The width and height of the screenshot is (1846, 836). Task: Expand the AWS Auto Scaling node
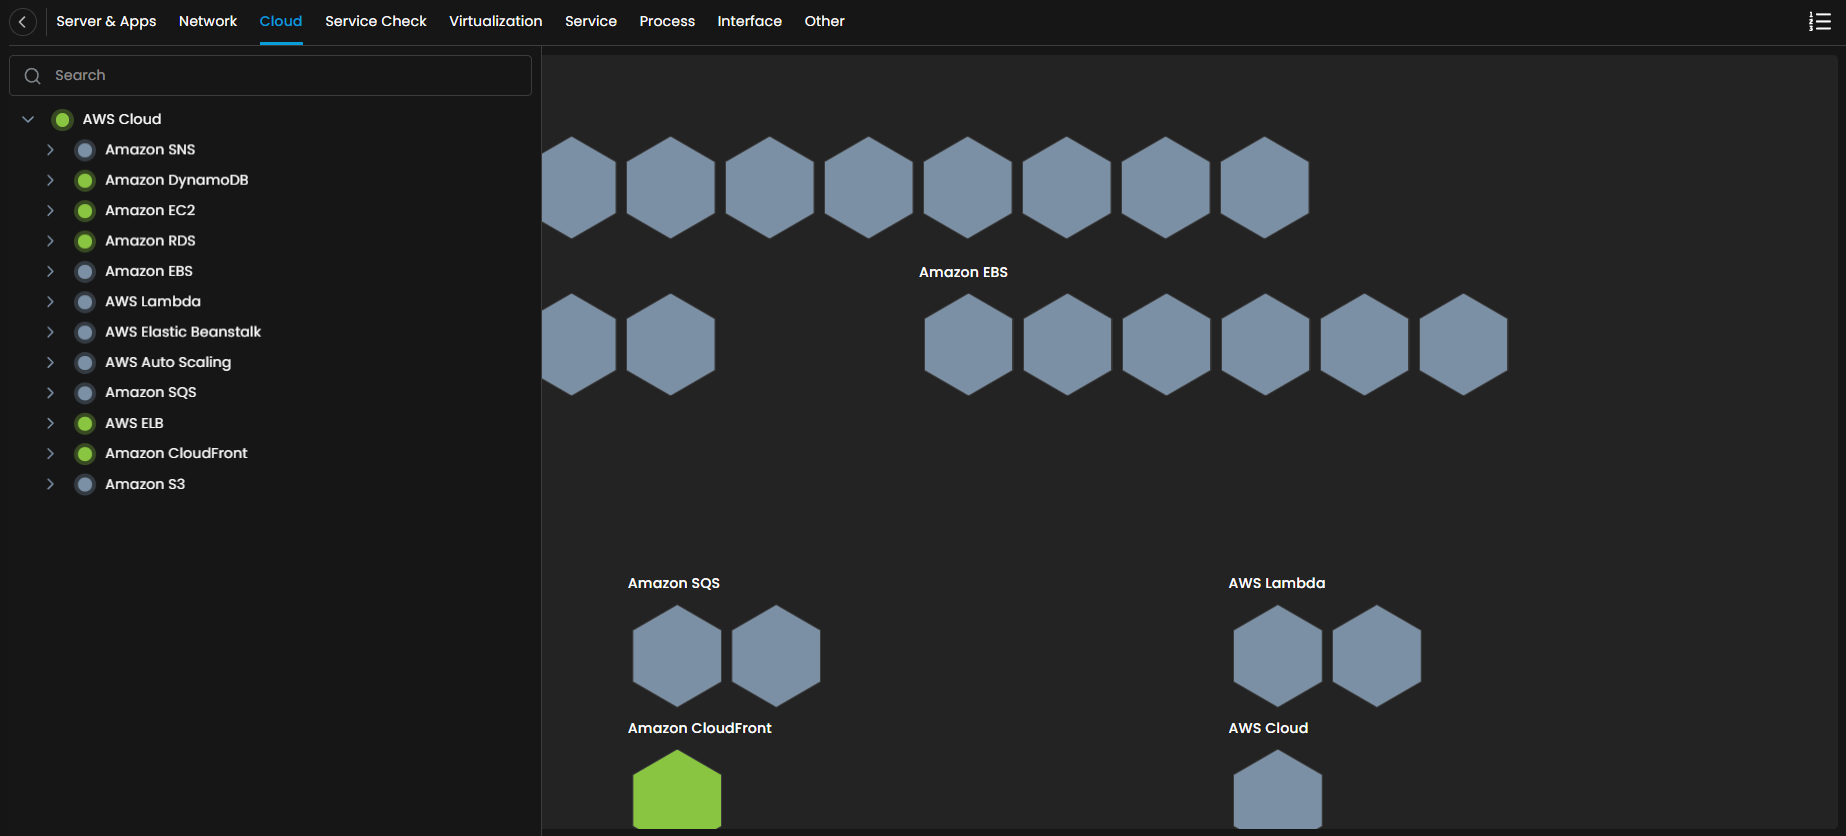coord(50,362)
